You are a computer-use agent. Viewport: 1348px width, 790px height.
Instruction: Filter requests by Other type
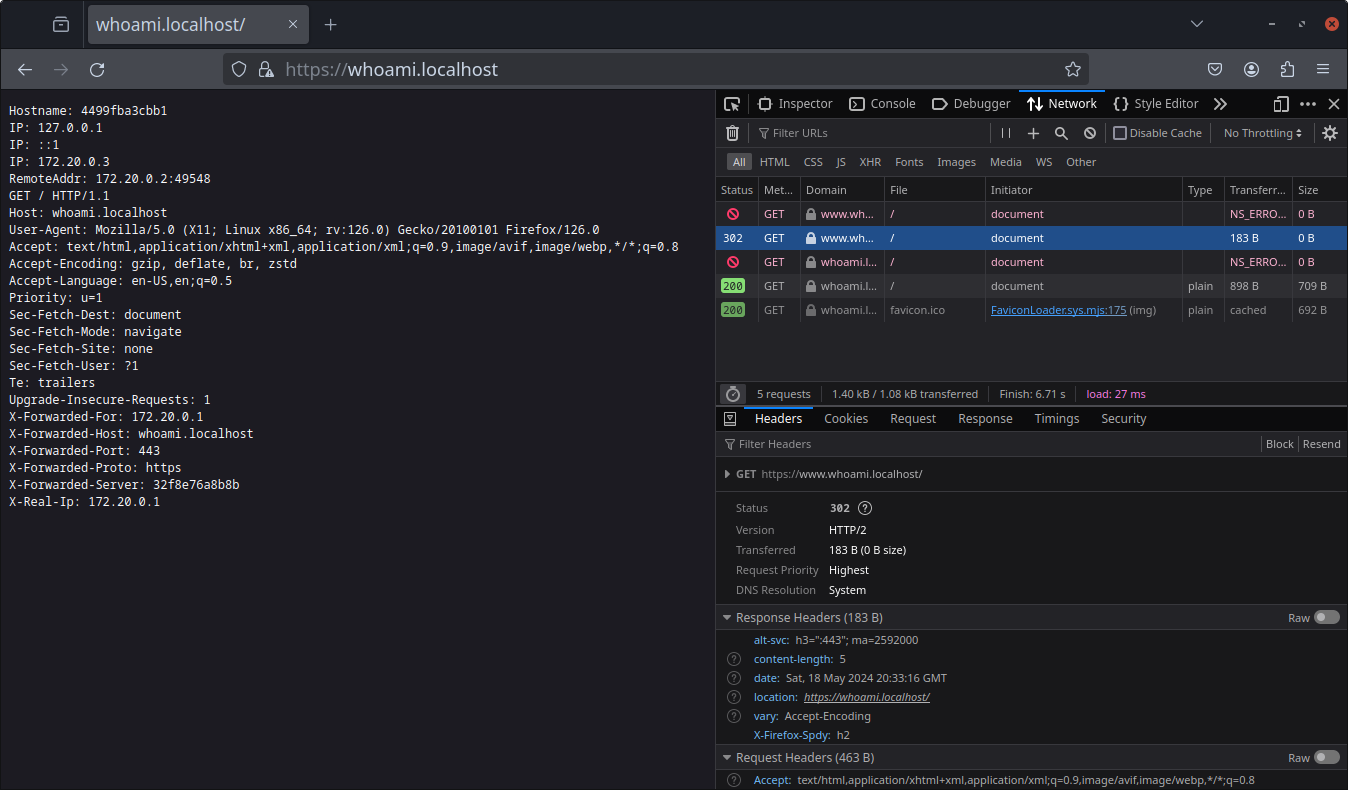[1081, 162]
